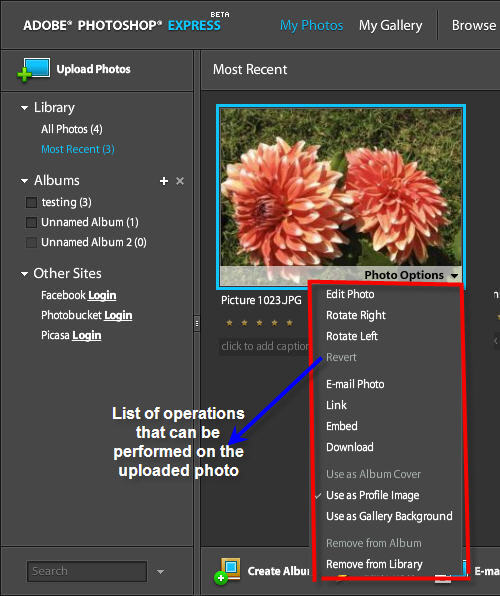Image resolution: width=500 pixels, height=596 pixels.
Task: Click the Photobucket Login link
Action: 118,315
